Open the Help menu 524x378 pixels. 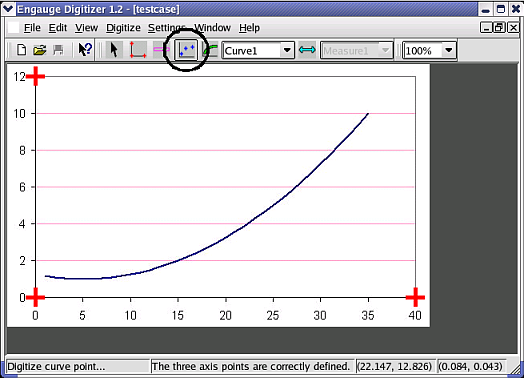click(249, 28)
